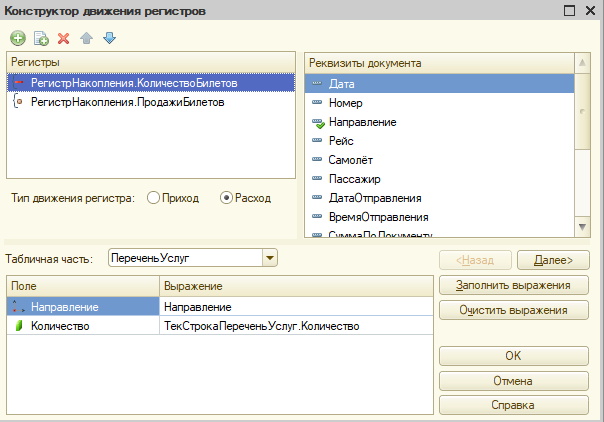Click the icon next to Рейс

click(x=317, y=140)
